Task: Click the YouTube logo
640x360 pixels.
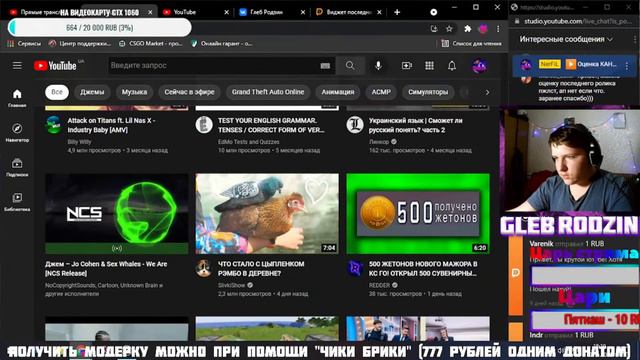Action: [56, 65]
